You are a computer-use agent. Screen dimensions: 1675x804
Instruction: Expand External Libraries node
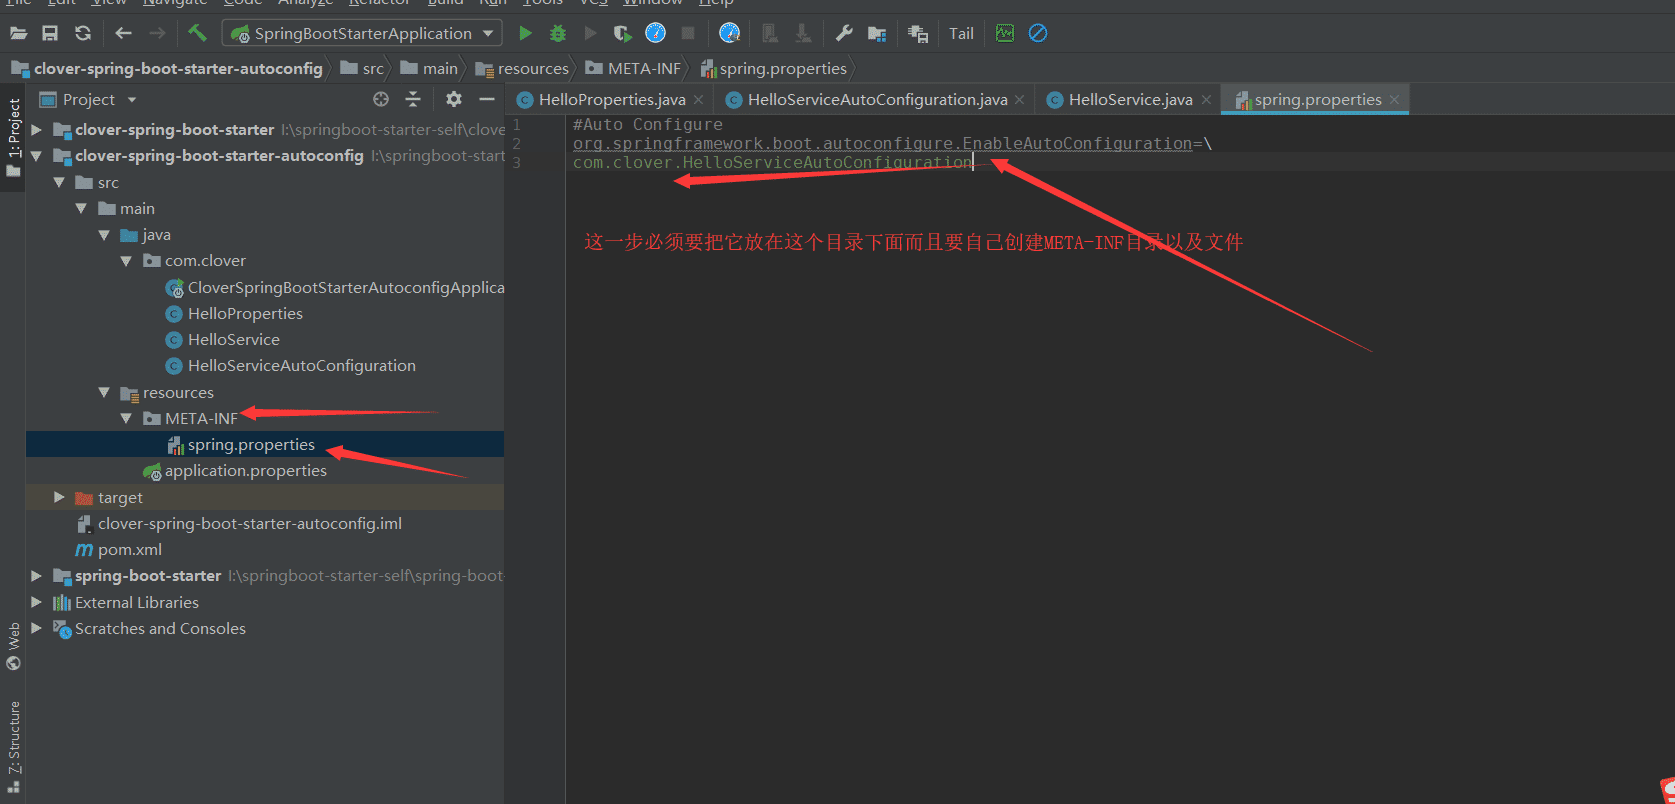point(36,602)
